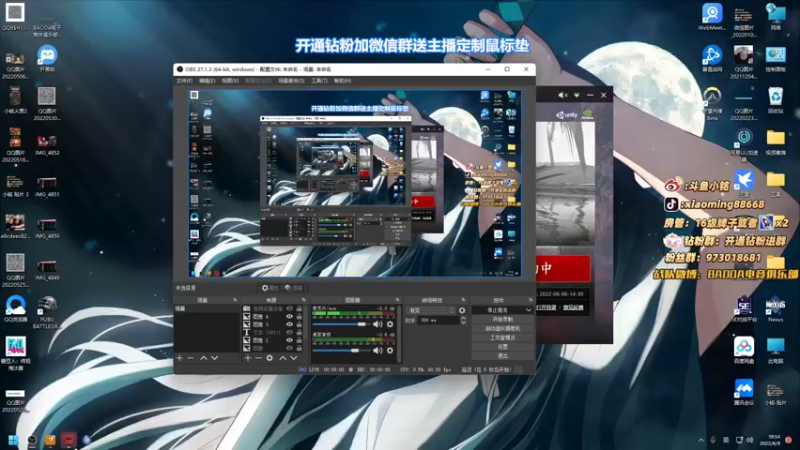Move the source up in the Sources panel
Screen dimensions: 800x450
(283, 358)
